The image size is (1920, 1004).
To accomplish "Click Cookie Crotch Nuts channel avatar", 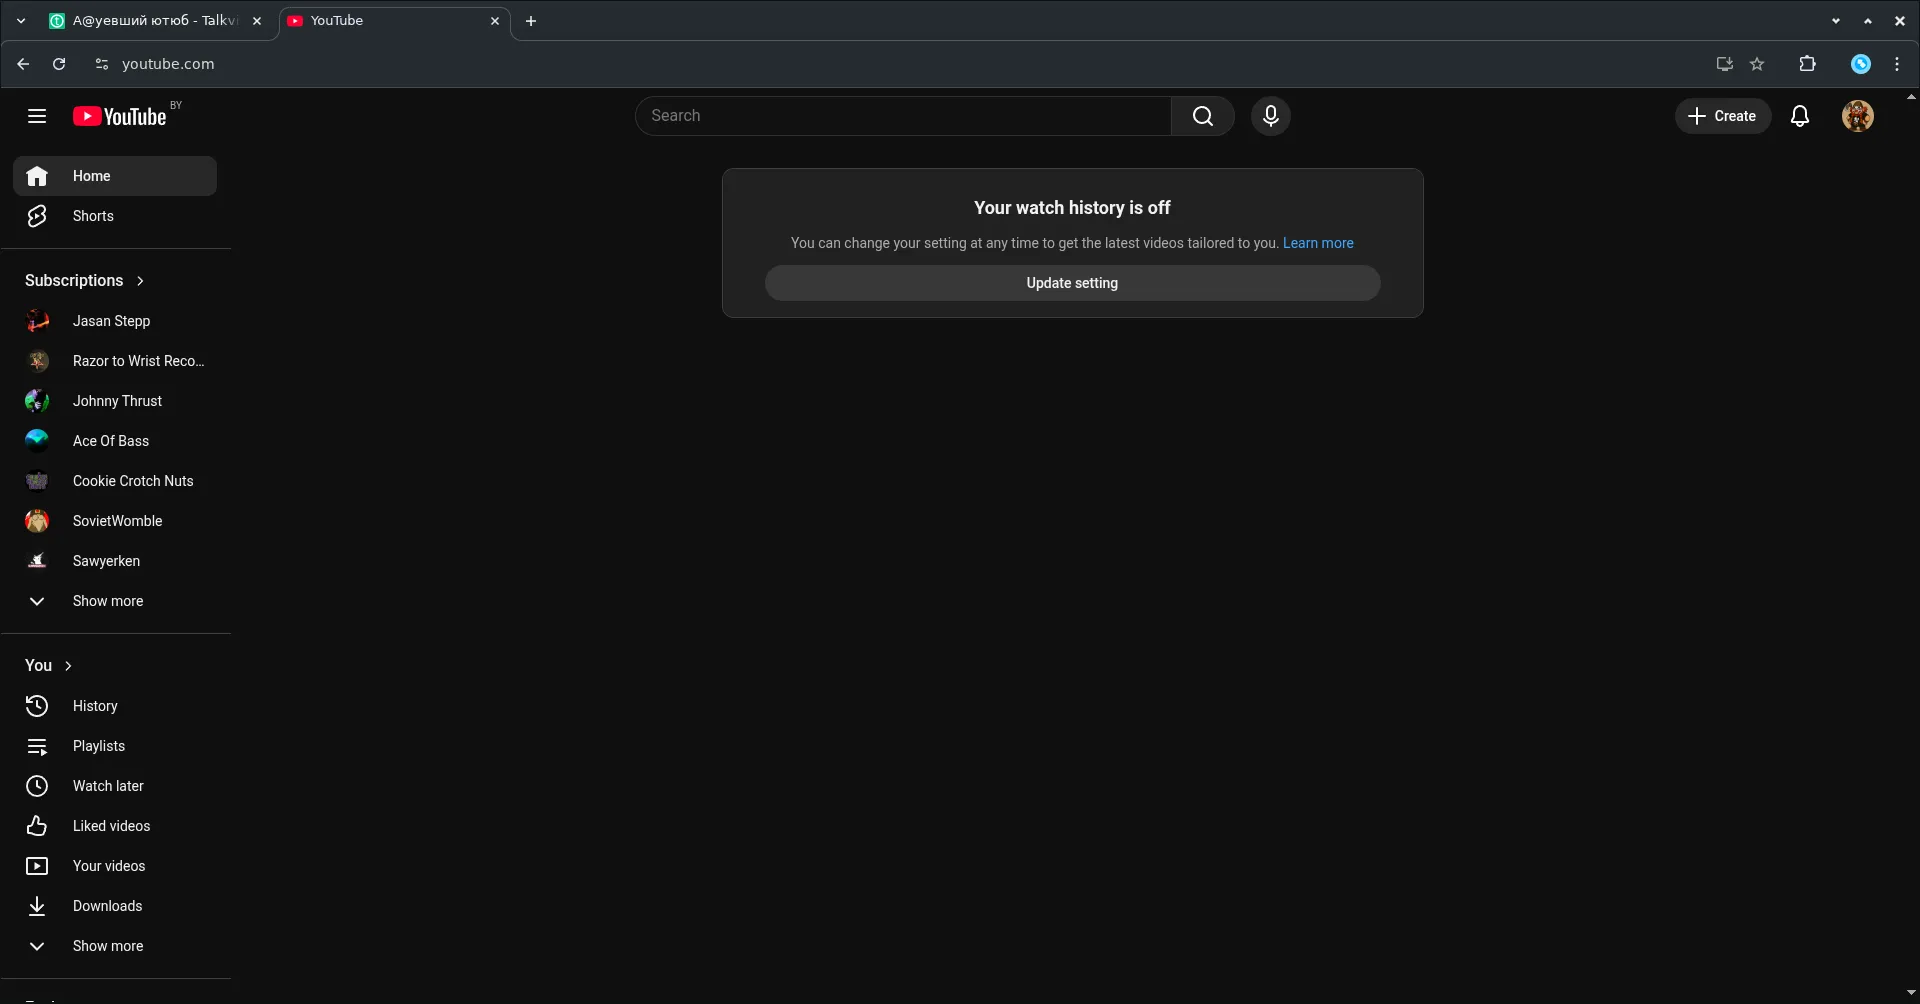I will point(37,481).
